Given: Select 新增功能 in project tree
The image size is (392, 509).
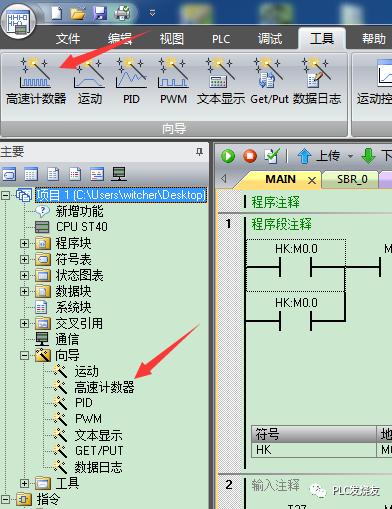Looking at the screenshot, I should (79, 211).
